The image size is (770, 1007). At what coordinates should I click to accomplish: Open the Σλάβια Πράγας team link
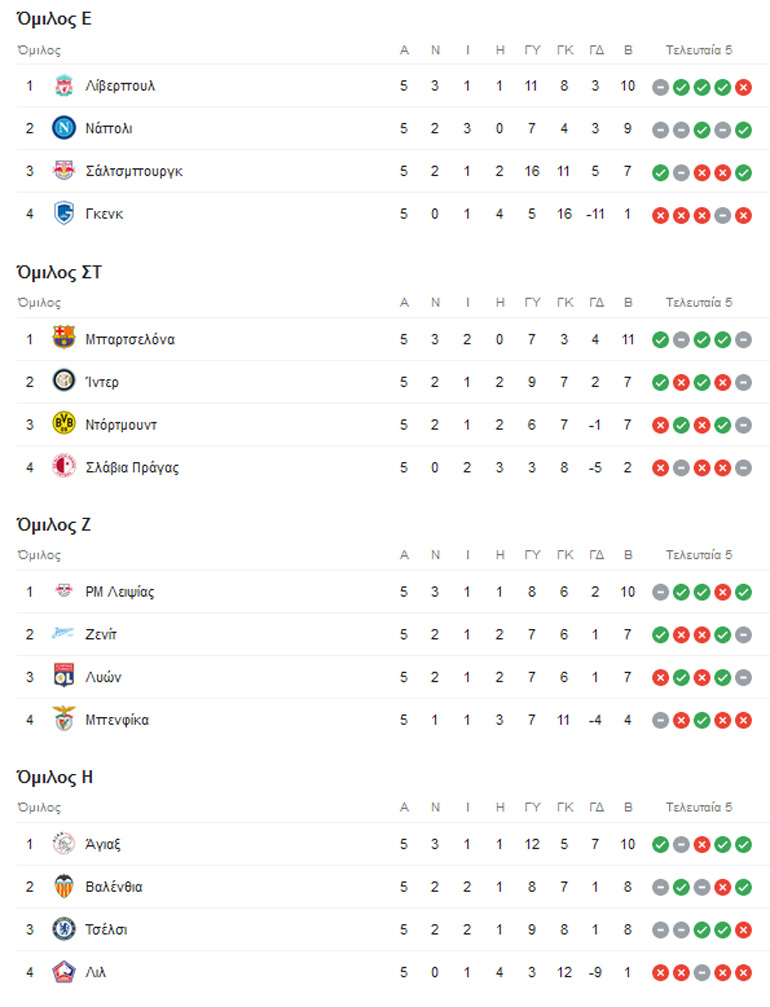point(132,467)
